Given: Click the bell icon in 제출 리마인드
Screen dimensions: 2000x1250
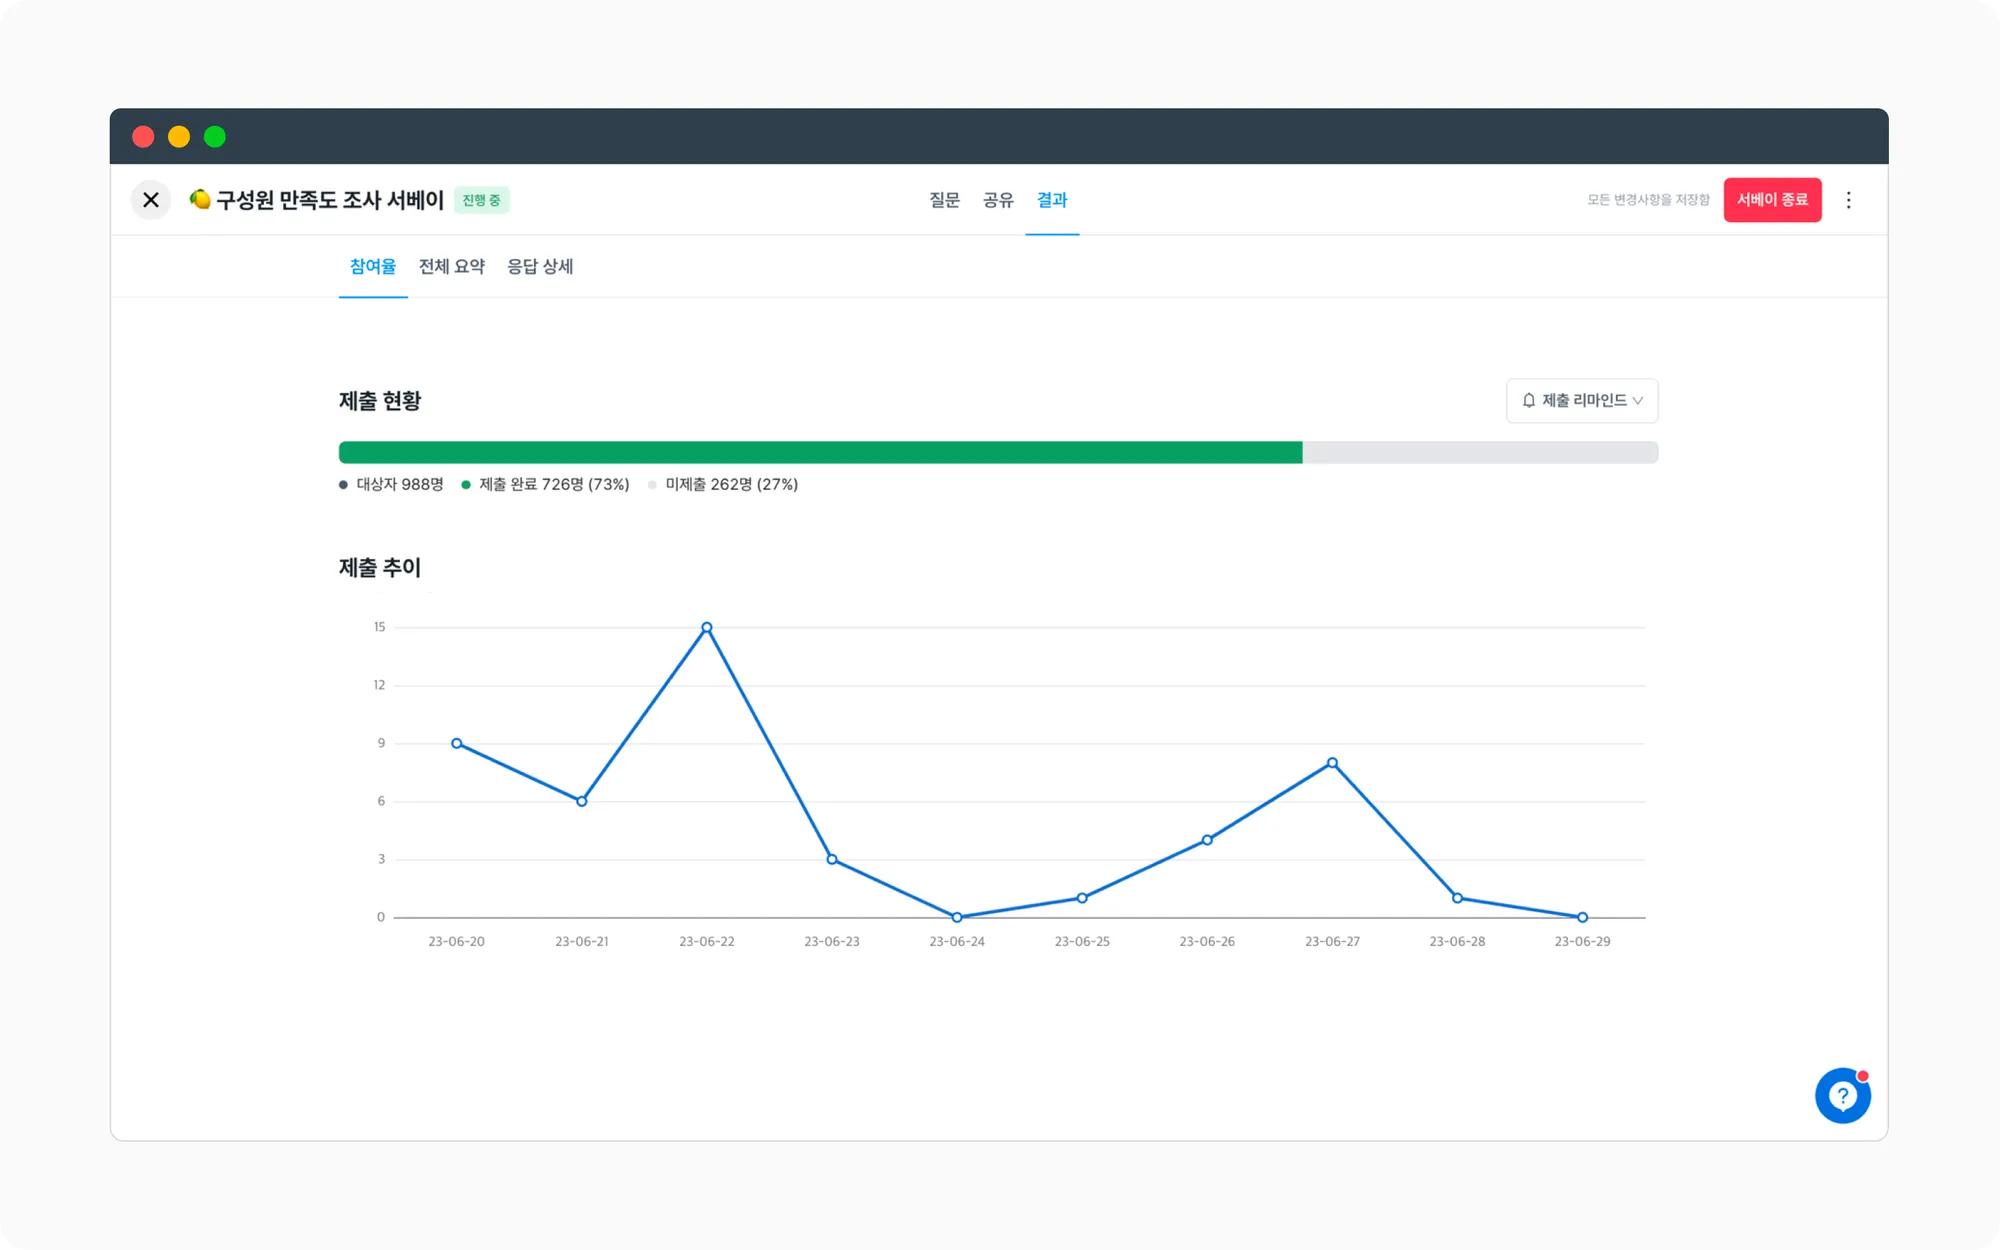Looking at the screenshot, I should pos(1529,400).
